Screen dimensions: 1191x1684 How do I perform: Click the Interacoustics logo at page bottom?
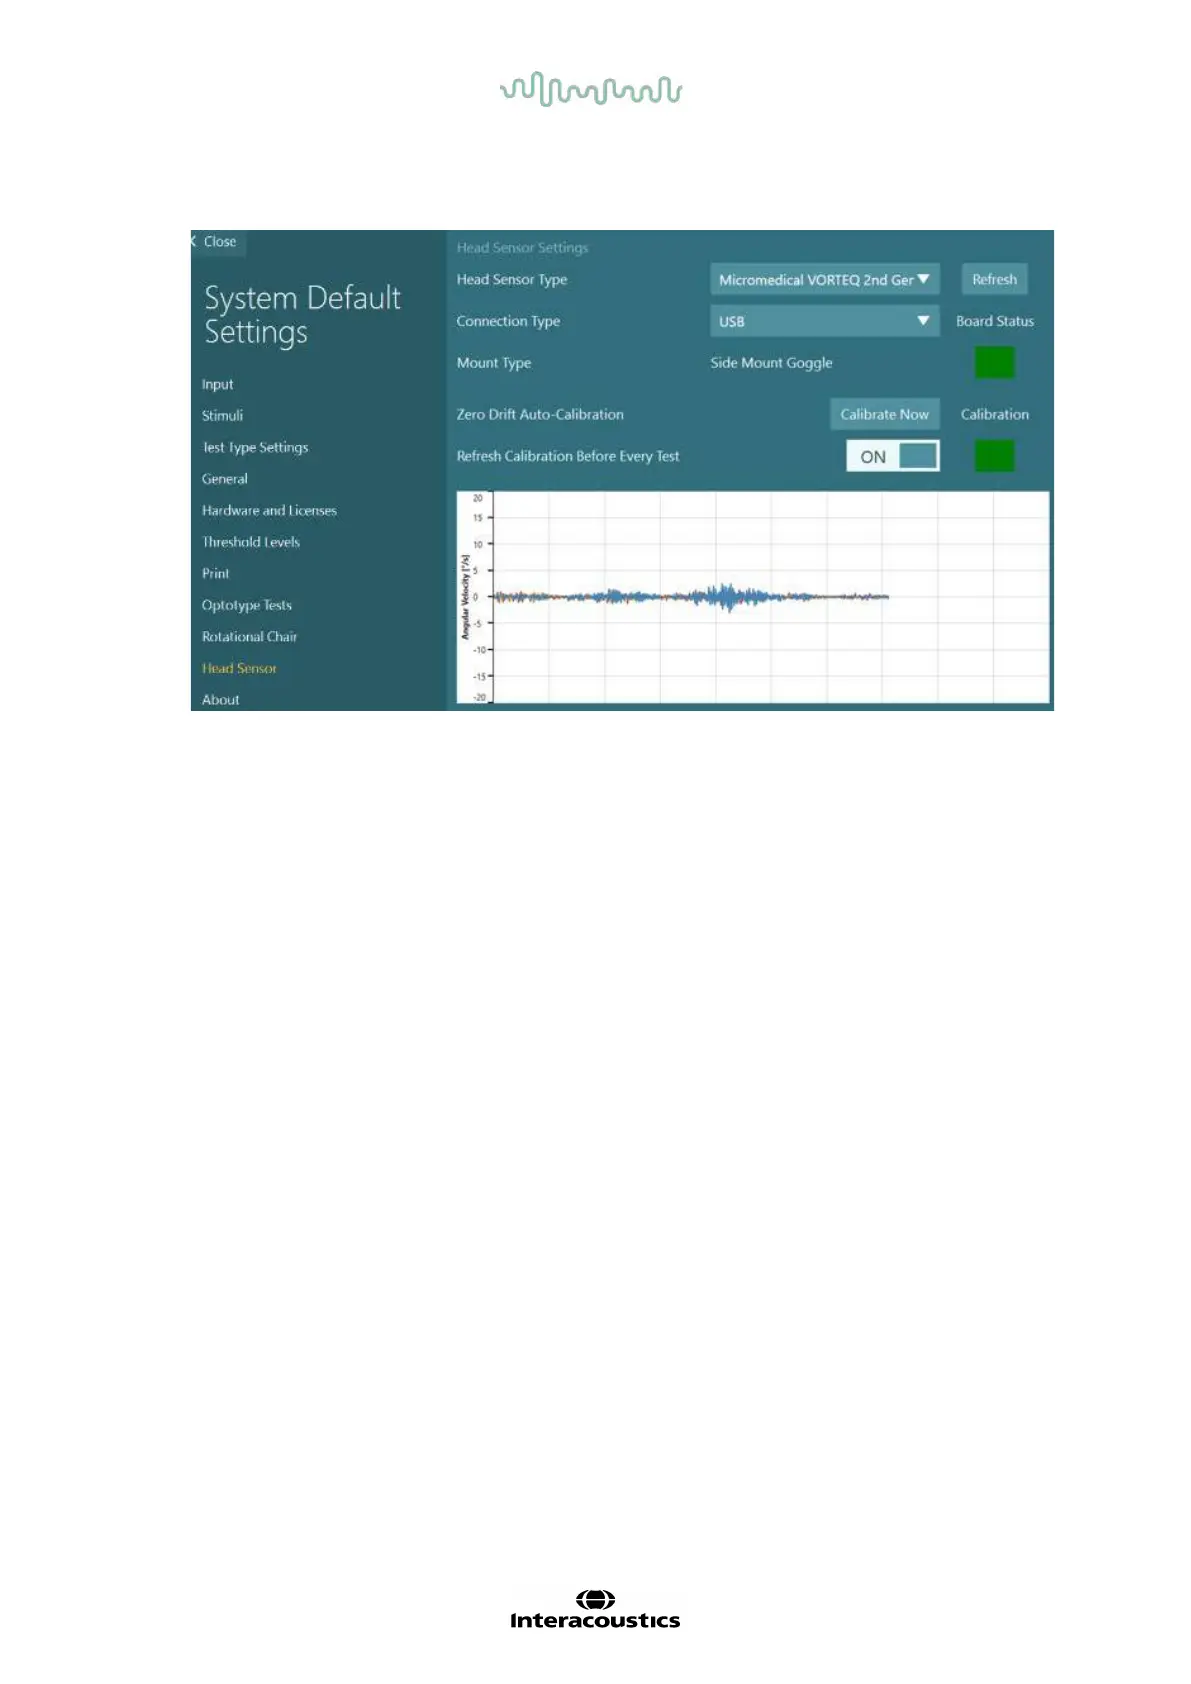(595, 1610)
